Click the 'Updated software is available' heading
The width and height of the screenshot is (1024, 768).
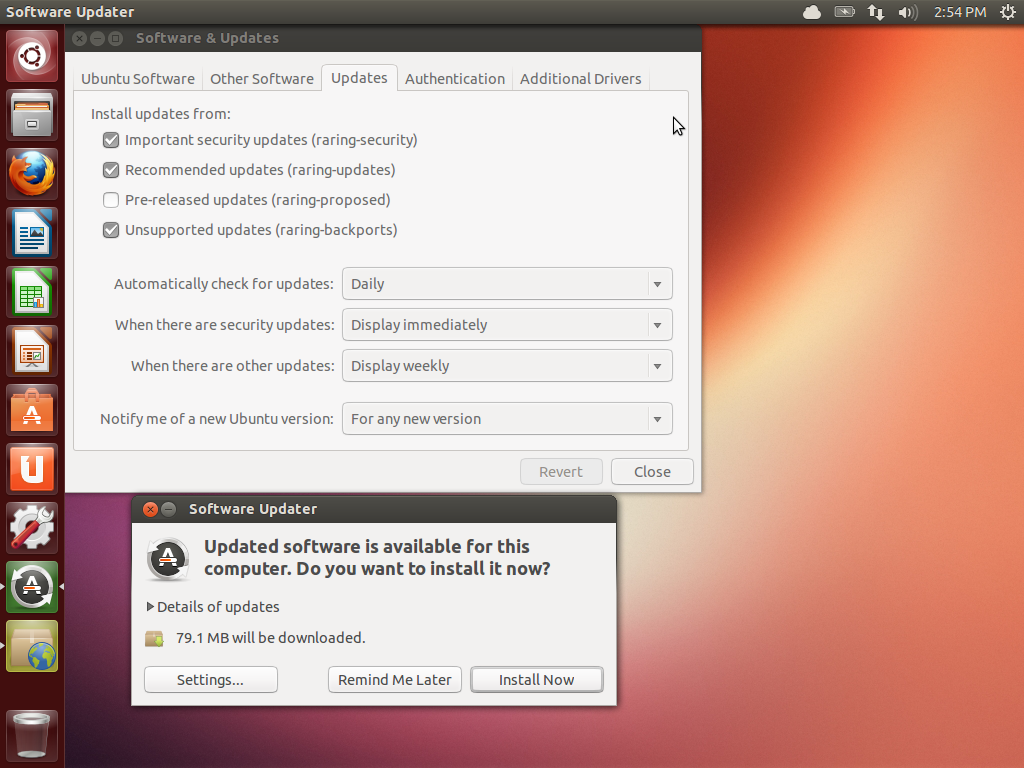click(377, 558)
